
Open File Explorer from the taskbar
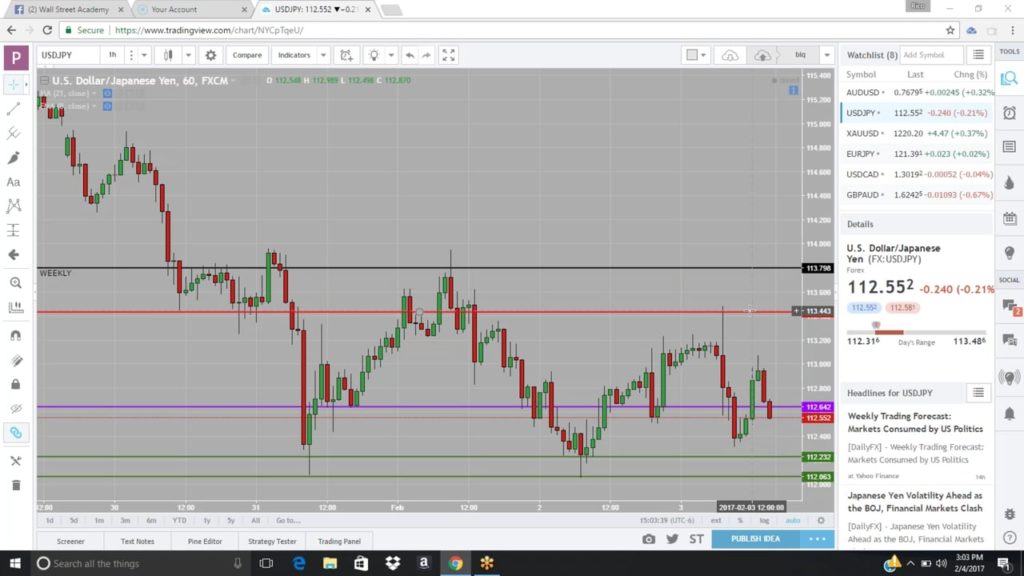click(x=330, y=563)
